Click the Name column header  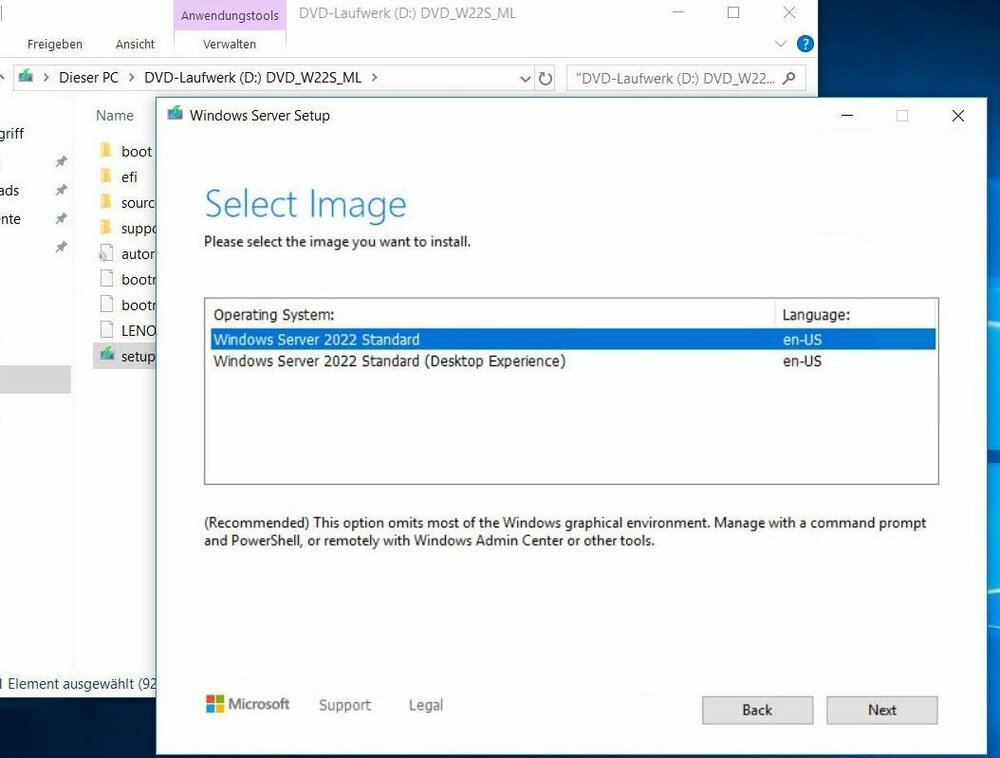(115, 115)
